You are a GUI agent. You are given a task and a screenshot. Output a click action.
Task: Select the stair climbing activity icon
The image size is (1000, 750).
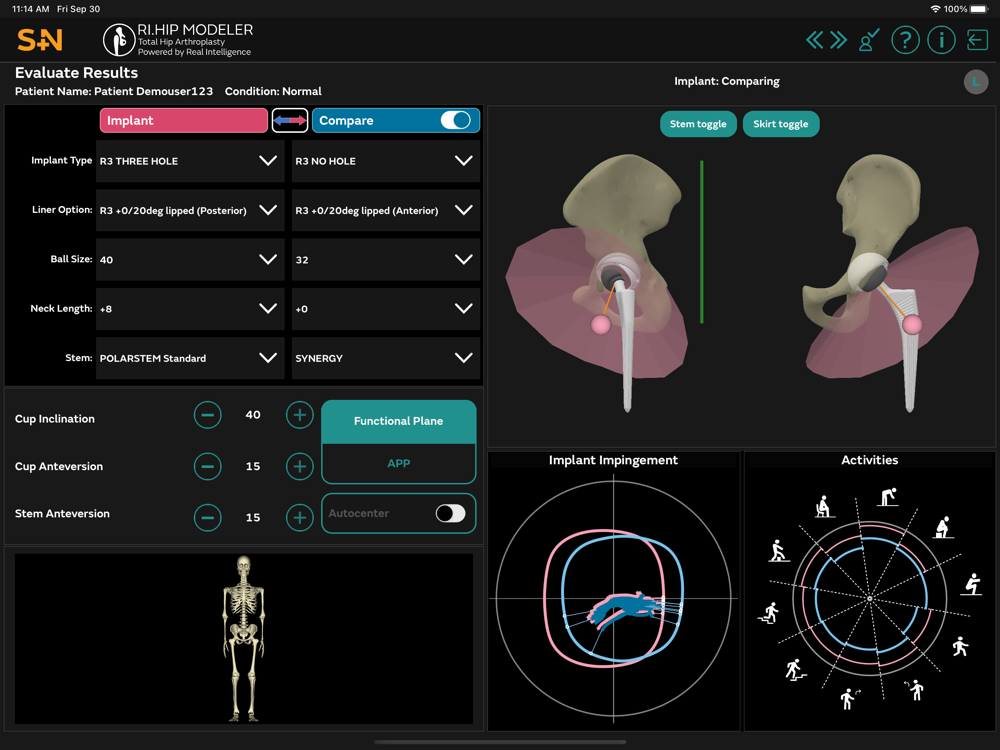(x=795, y=670)
